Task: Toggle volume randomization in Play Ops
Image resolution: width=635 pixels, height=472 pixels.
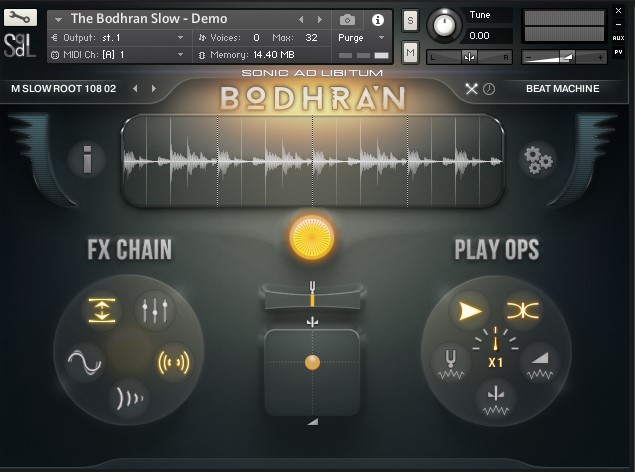Action: pyautogui.click(x=540, y=363)
